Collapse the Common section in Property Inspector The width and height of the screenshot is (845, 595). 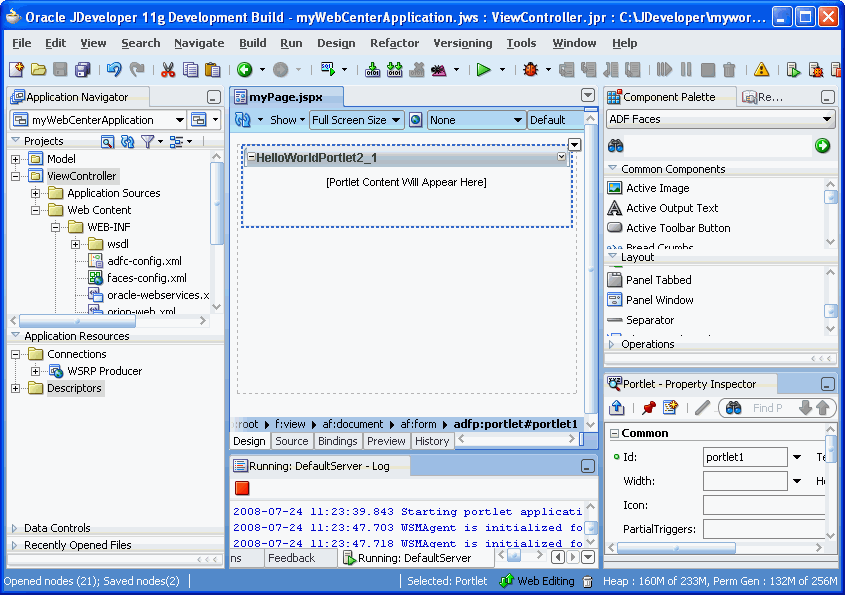pyautogui.click(x=614, y=433)
